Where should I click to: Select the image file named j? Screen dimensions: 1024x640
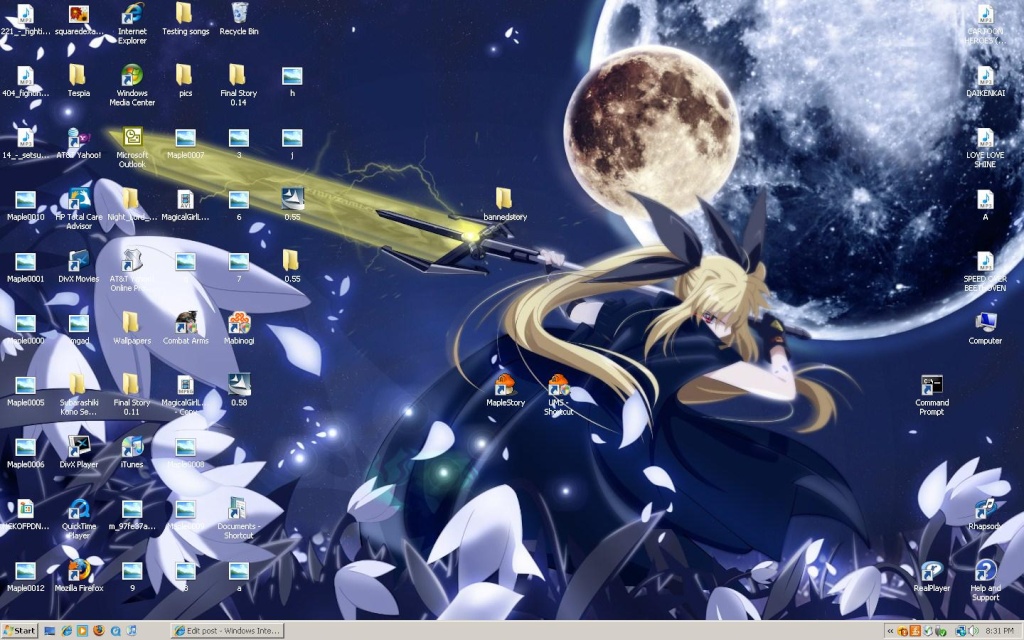tap(292, 143)
